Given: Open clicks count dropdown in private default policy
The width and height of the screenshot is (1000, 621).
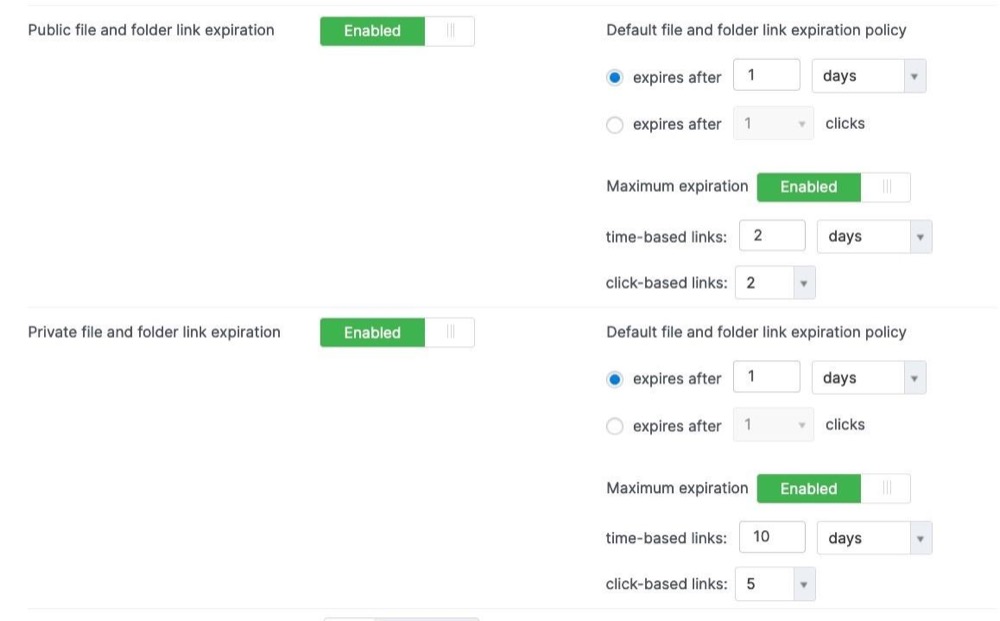Looking at the screenshot, I should [x=773, y=425].
